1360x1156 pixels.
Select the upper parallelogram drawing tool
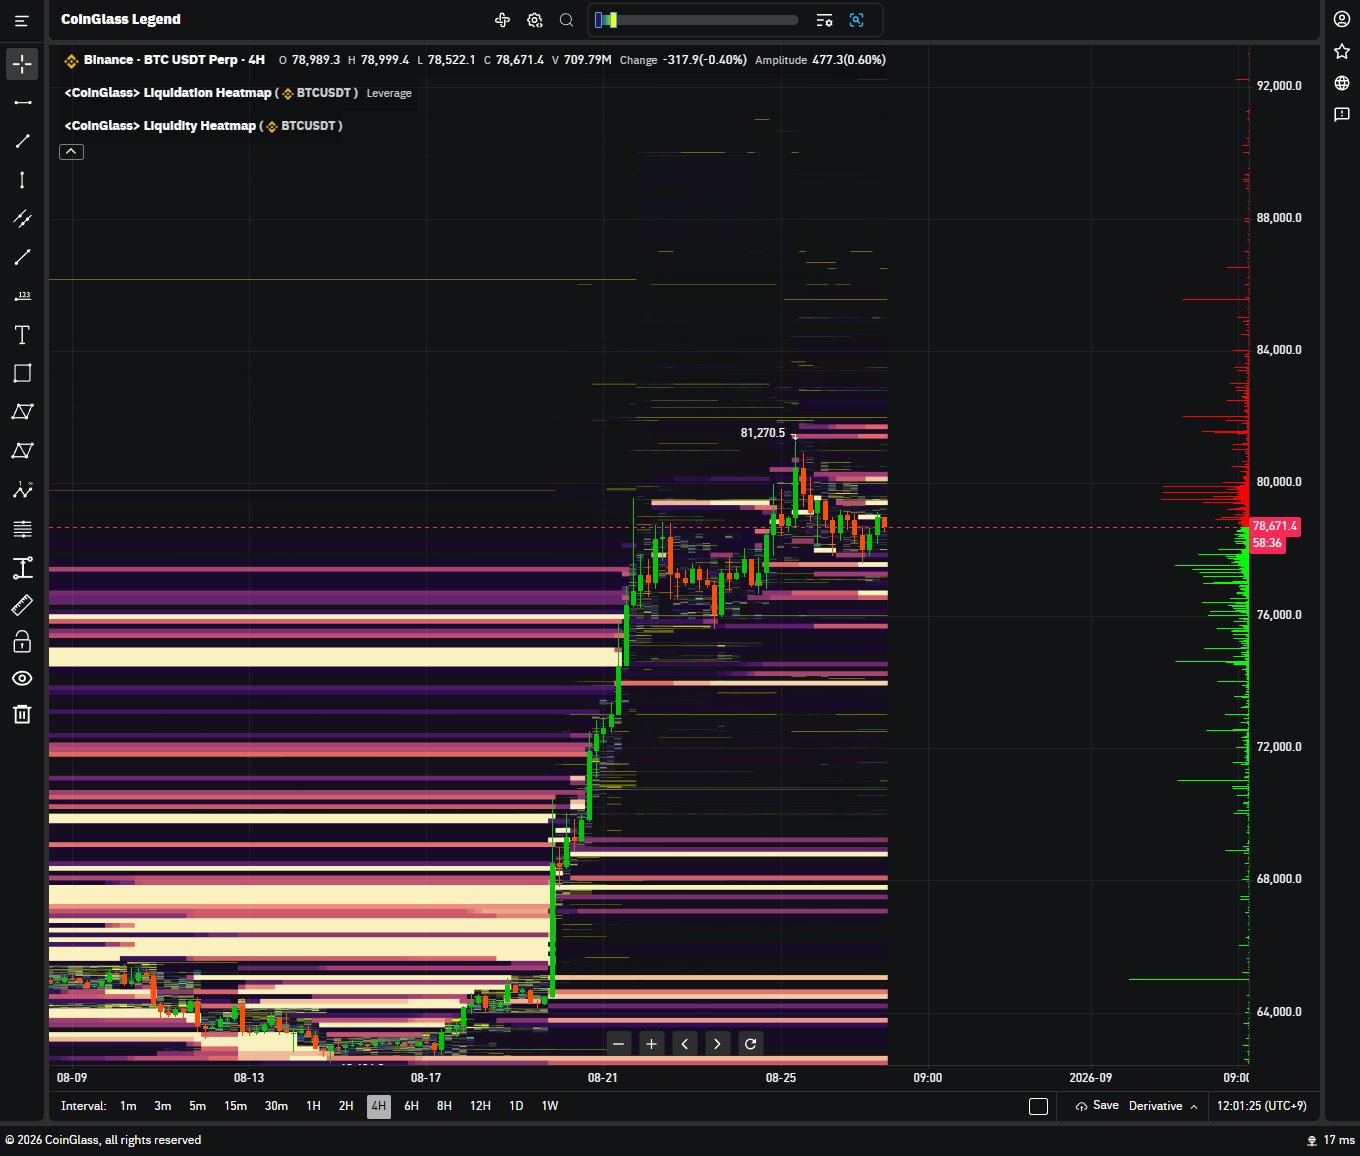(22, 412)
